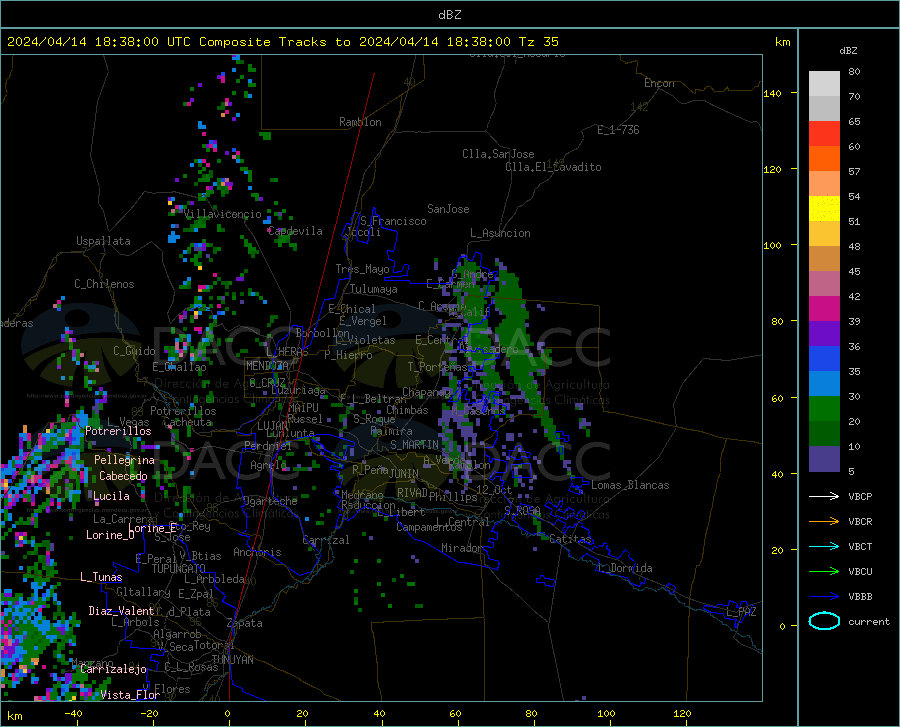Click the 0 km vertical axis tick
Screen dimensions: 900x727
[x=782, y=626]
